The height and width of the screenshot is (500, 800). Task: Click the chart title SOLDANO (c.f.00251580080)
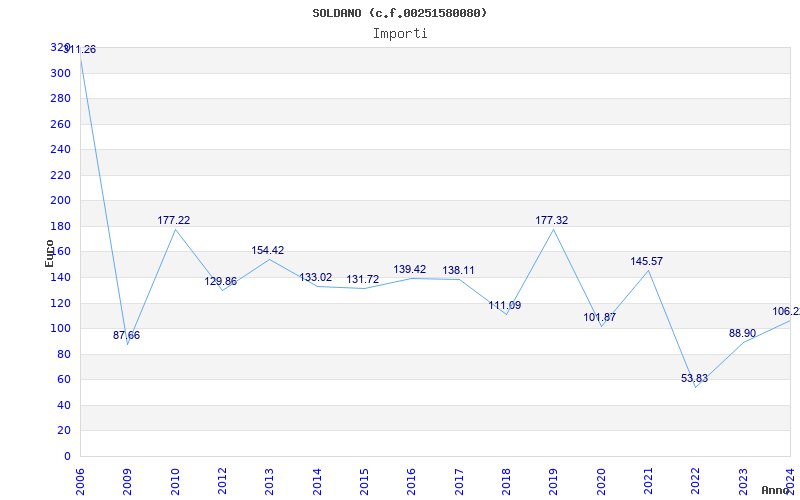pos(399,13)
